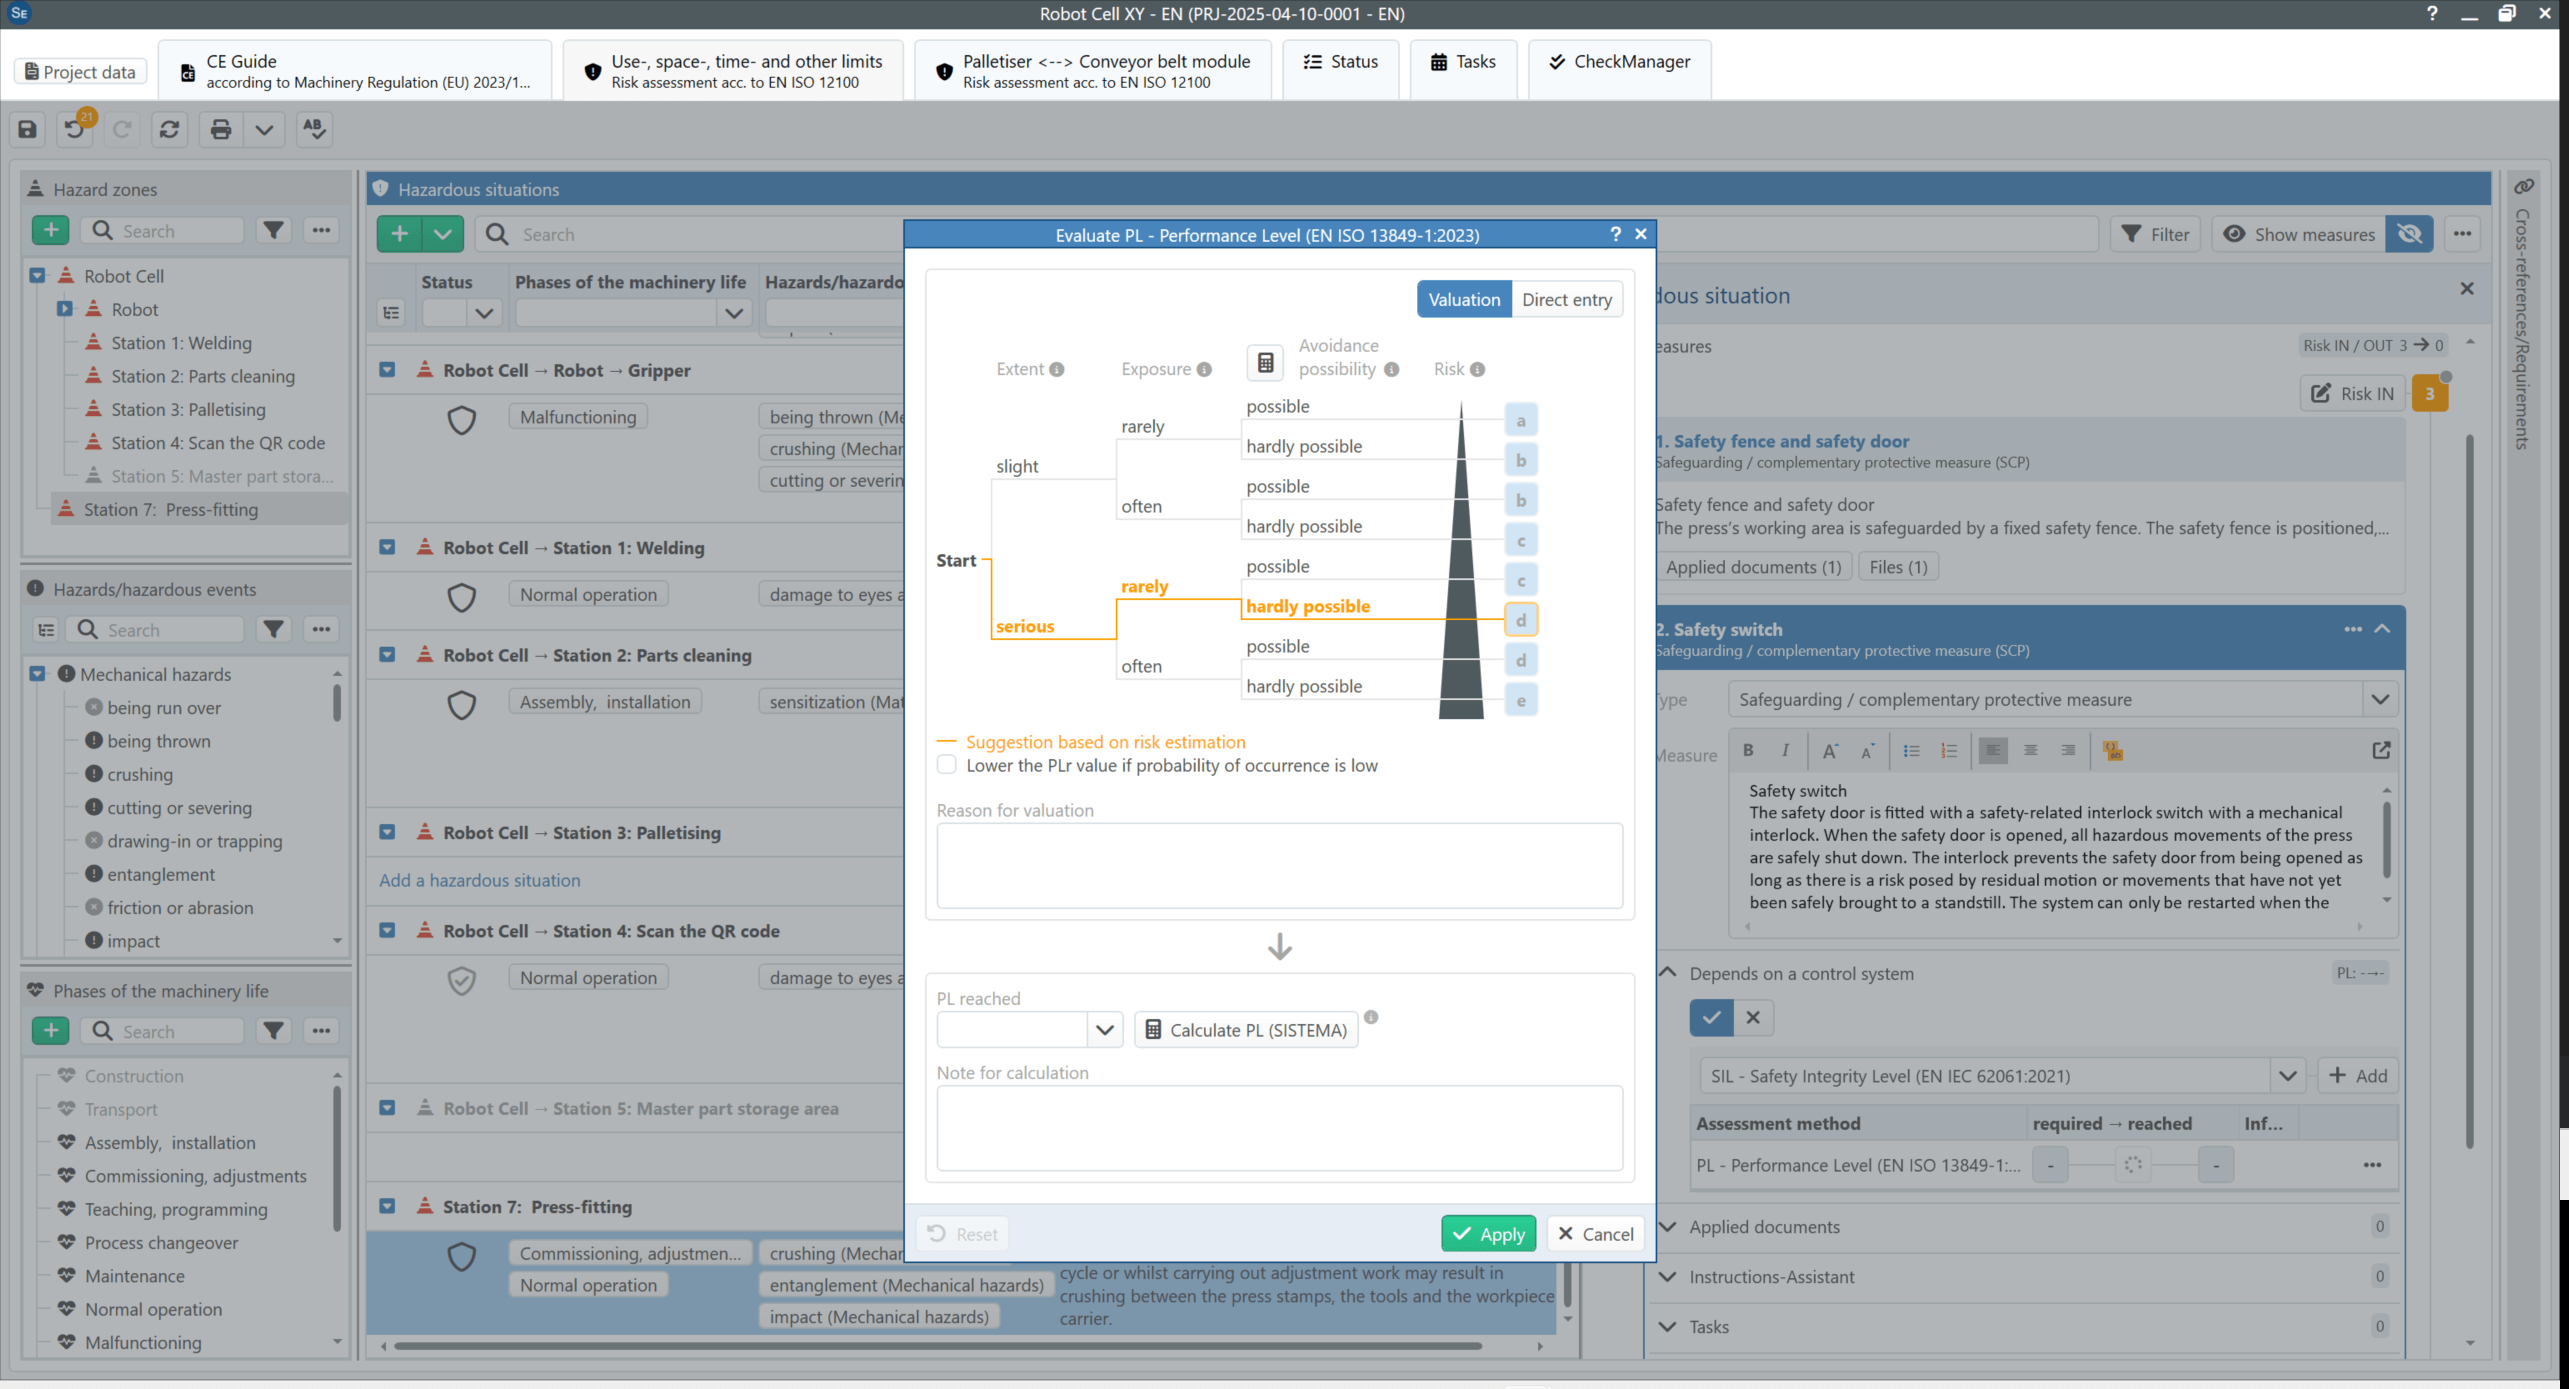Click the calculator icon above Avoidance possibility
This screenshot has height=1389, width=2569.
point(1265,362)
